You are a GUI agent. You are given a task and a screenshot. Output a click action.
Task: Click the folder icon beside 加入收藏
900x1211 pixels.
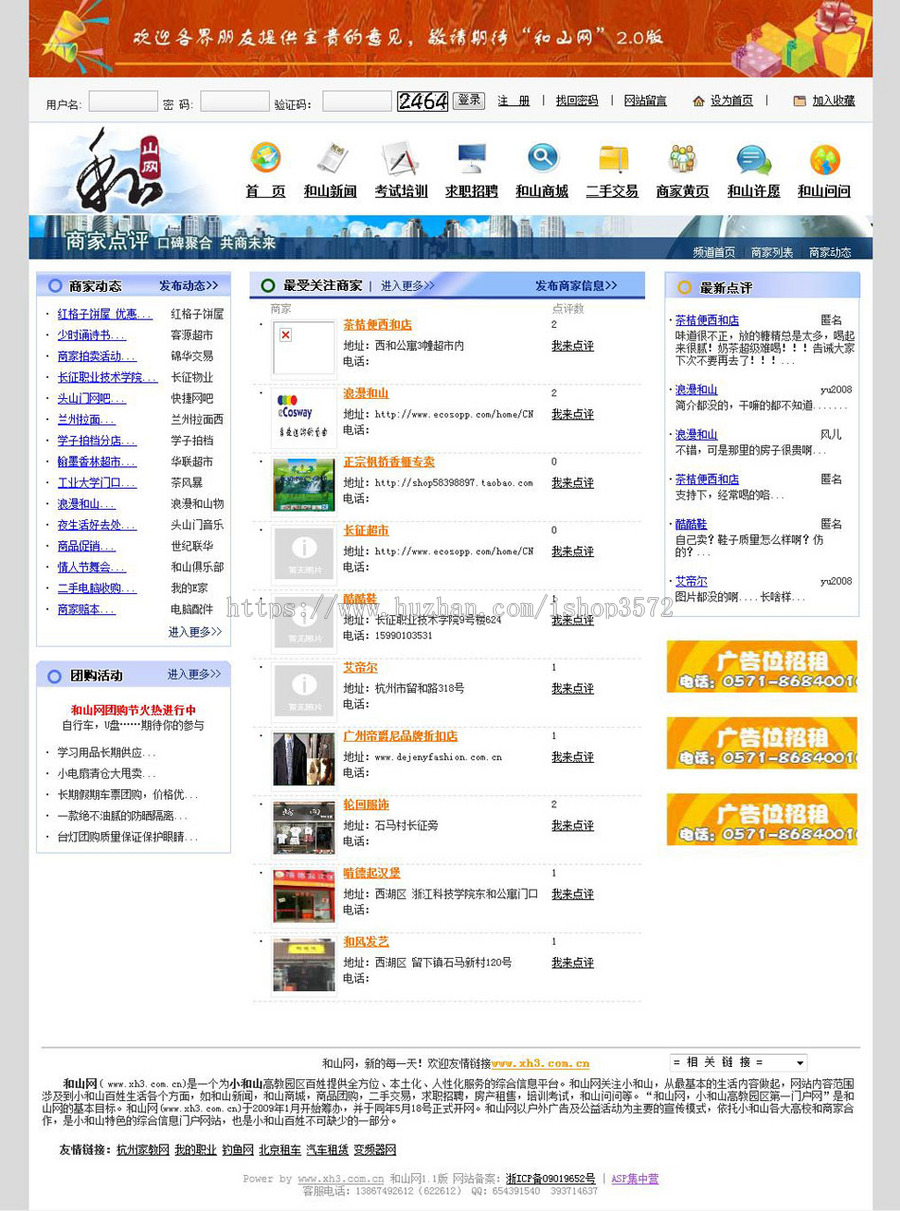click(799, 101)
